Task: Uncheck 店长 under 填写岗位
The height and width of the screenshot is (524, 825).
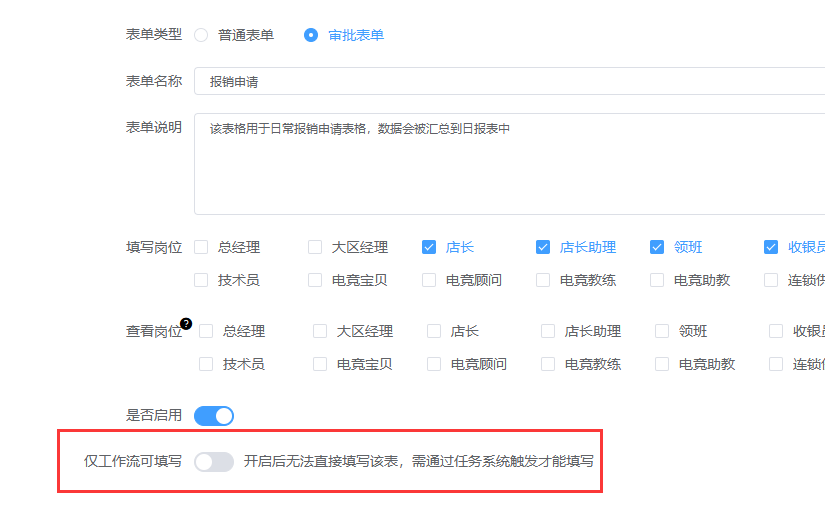Action: 429,247
